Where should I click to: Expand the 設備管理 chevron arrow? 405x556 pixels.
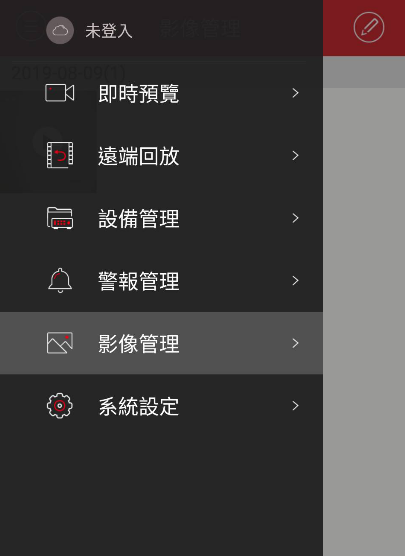(295, 218)
